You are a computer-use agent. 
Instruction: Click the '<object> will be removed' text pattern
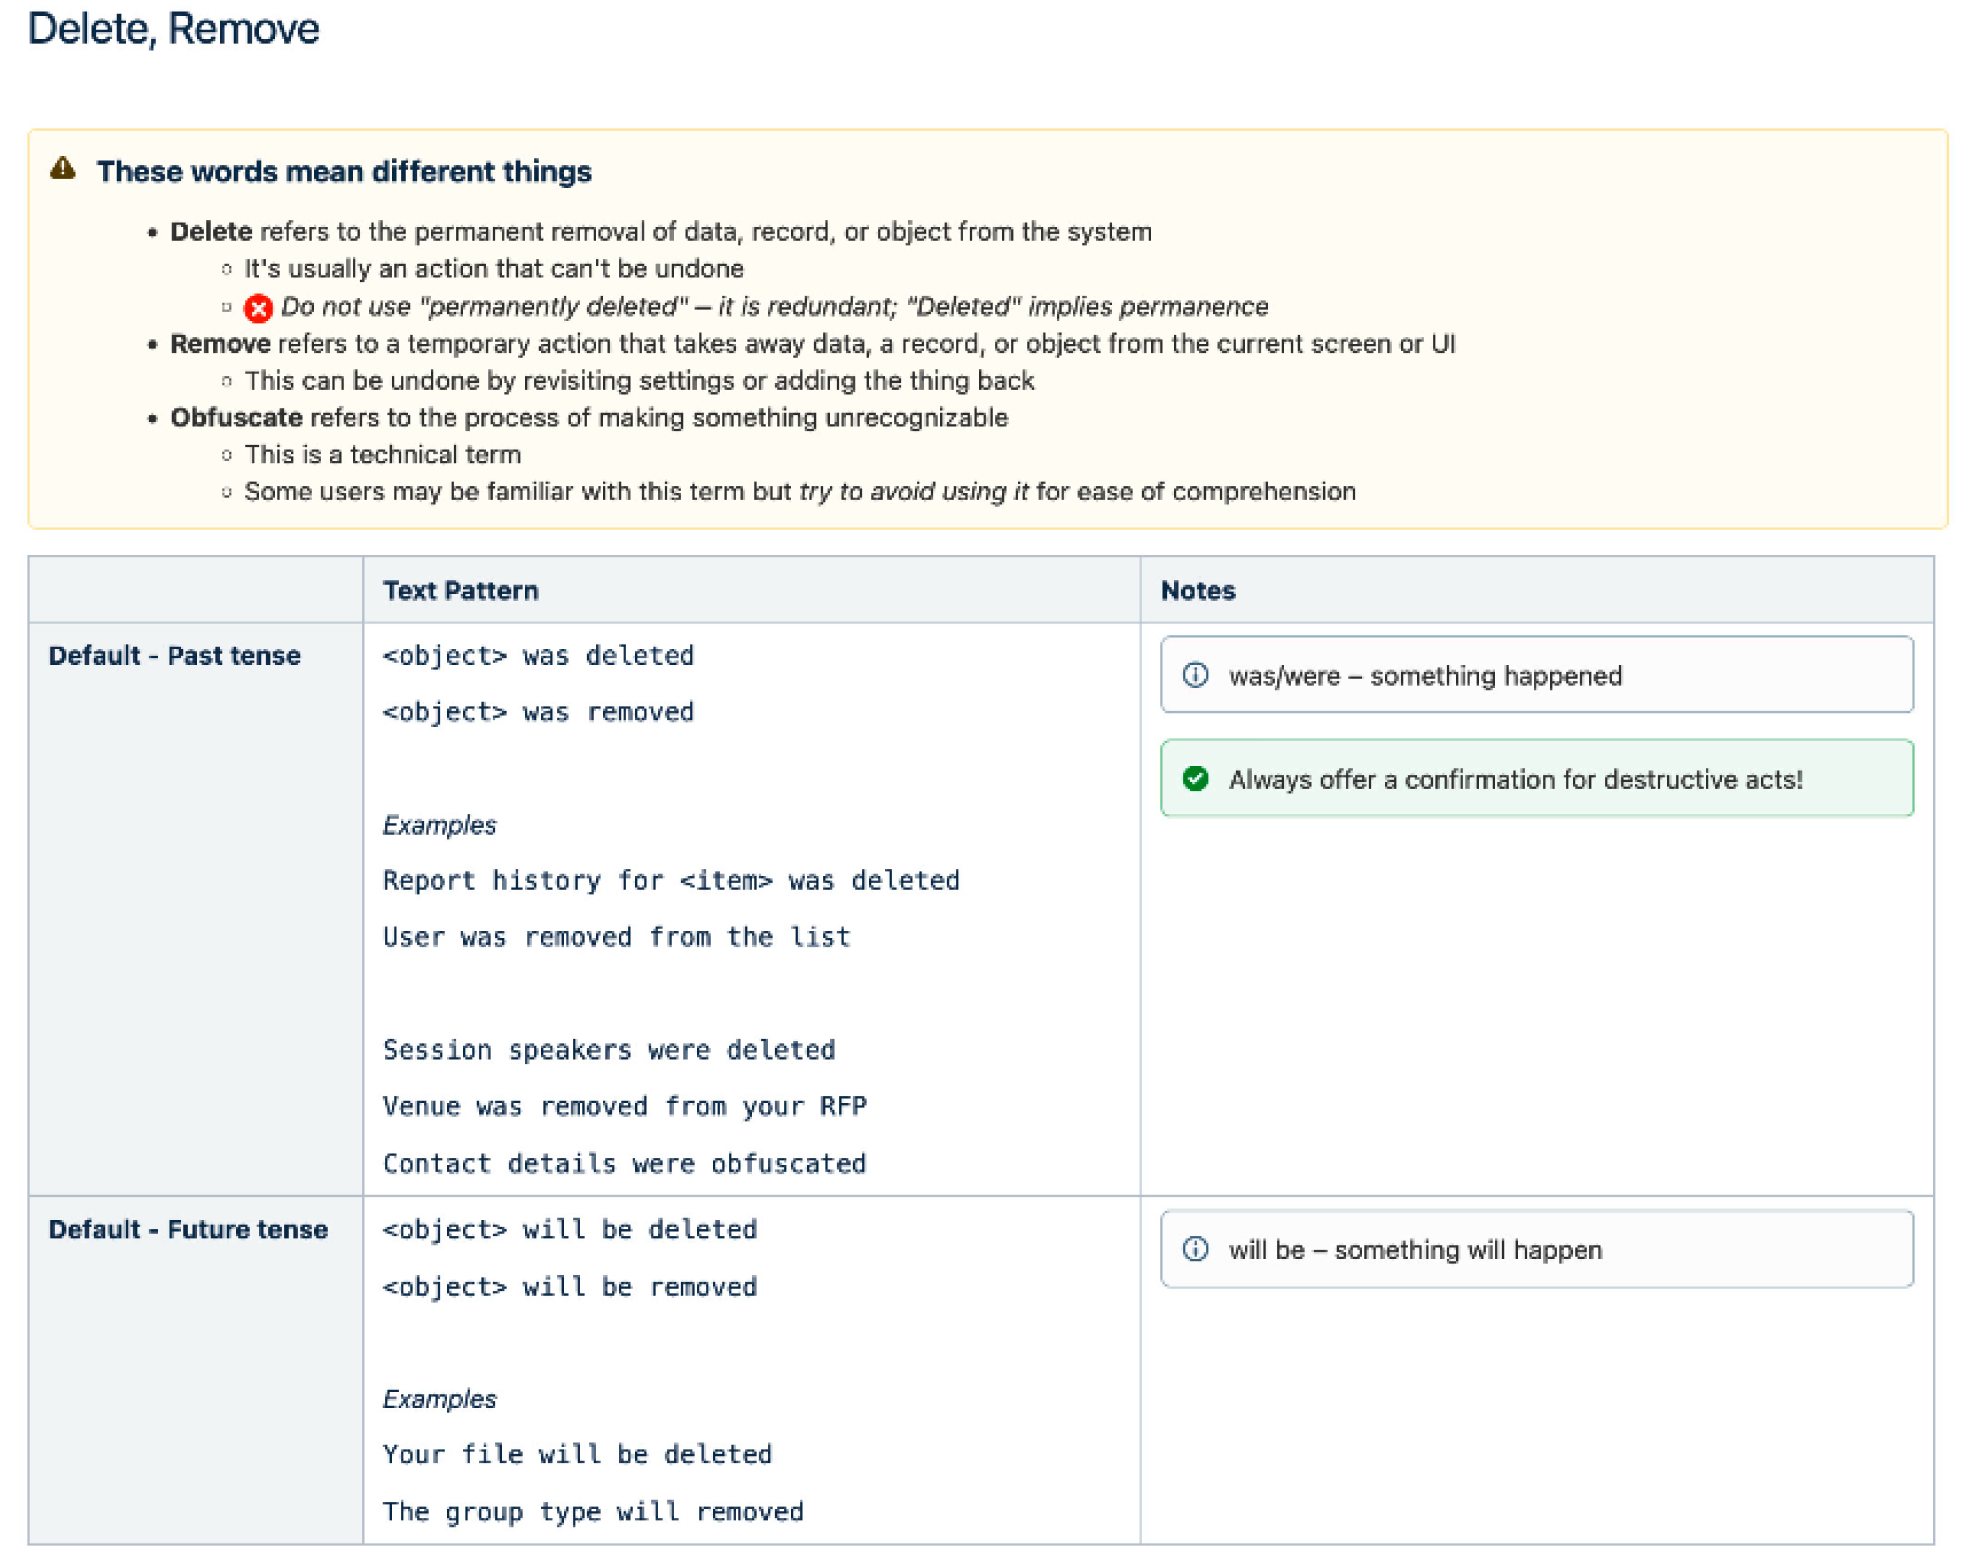(569, 1286)
